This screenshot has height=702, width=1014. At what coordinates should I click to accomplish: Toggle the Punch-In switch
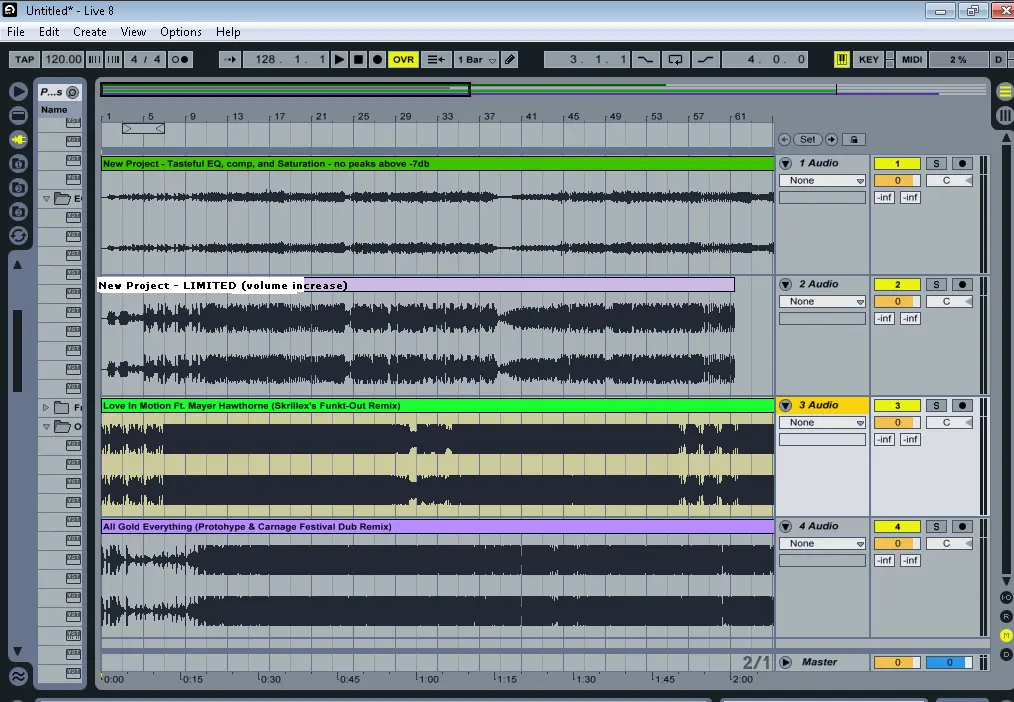coord(645,59)
